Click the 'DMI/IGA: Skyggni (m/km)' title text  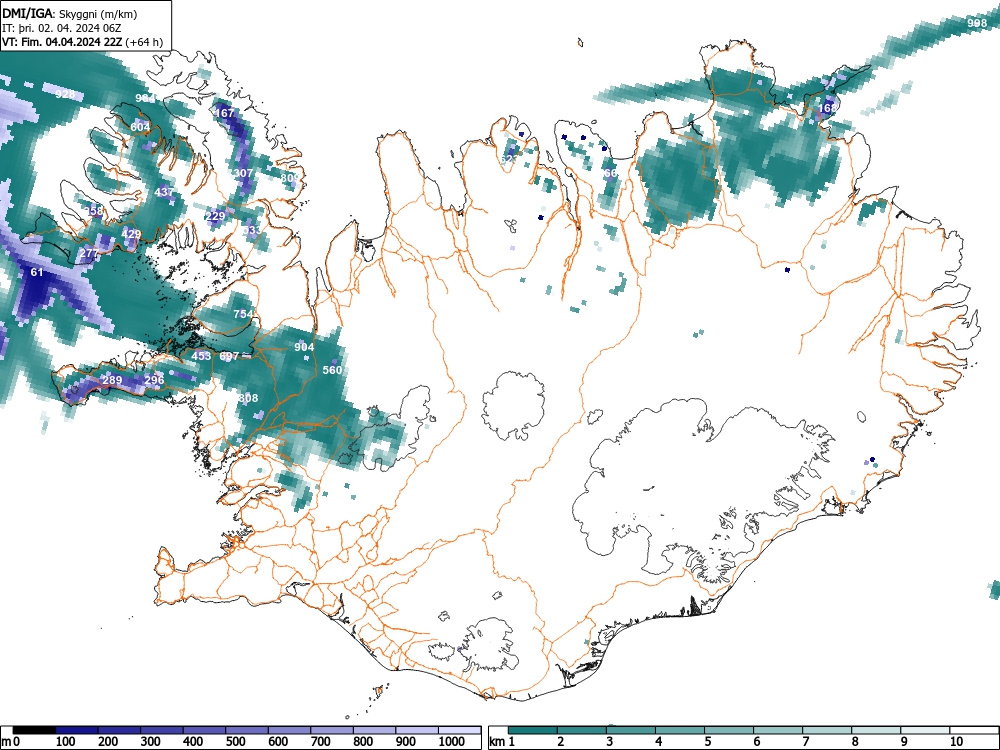click(70, 13)
